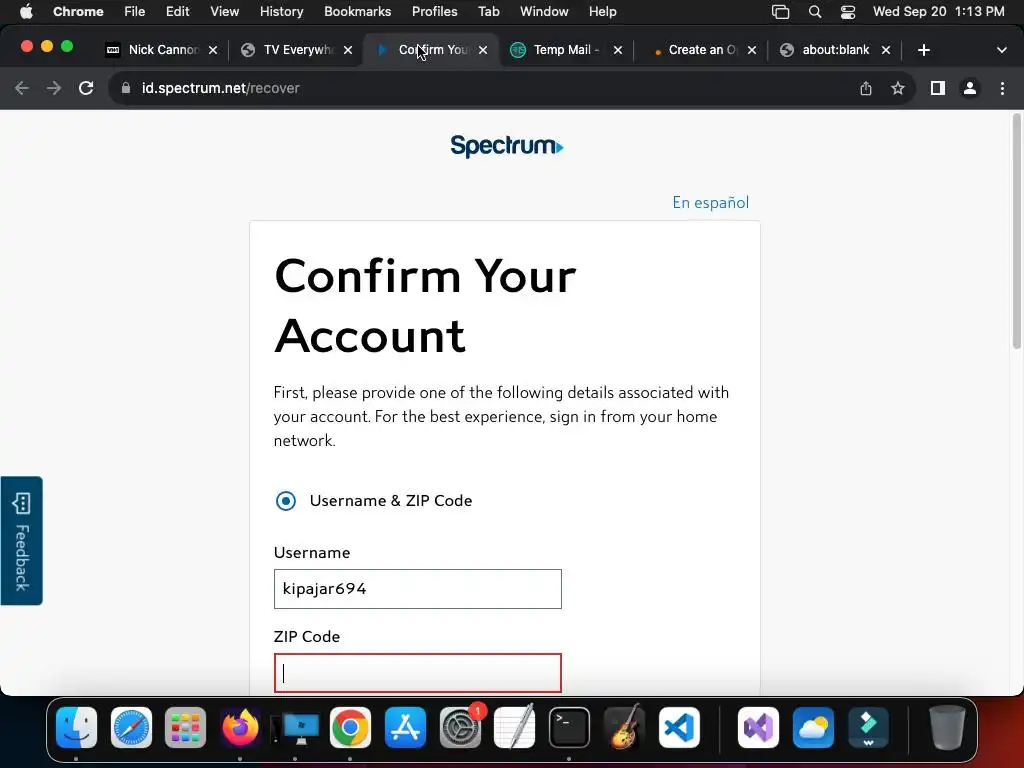Viewport: 1024px width, 768px height.
Task: Open Finder from the Dock
Action: pyautogui.click(x=76, y=728)
